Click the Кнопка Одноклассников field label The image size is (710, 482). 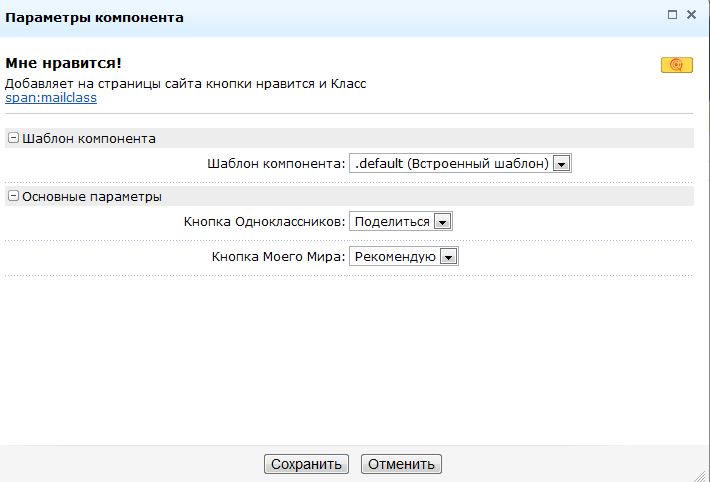coord(264,221)
